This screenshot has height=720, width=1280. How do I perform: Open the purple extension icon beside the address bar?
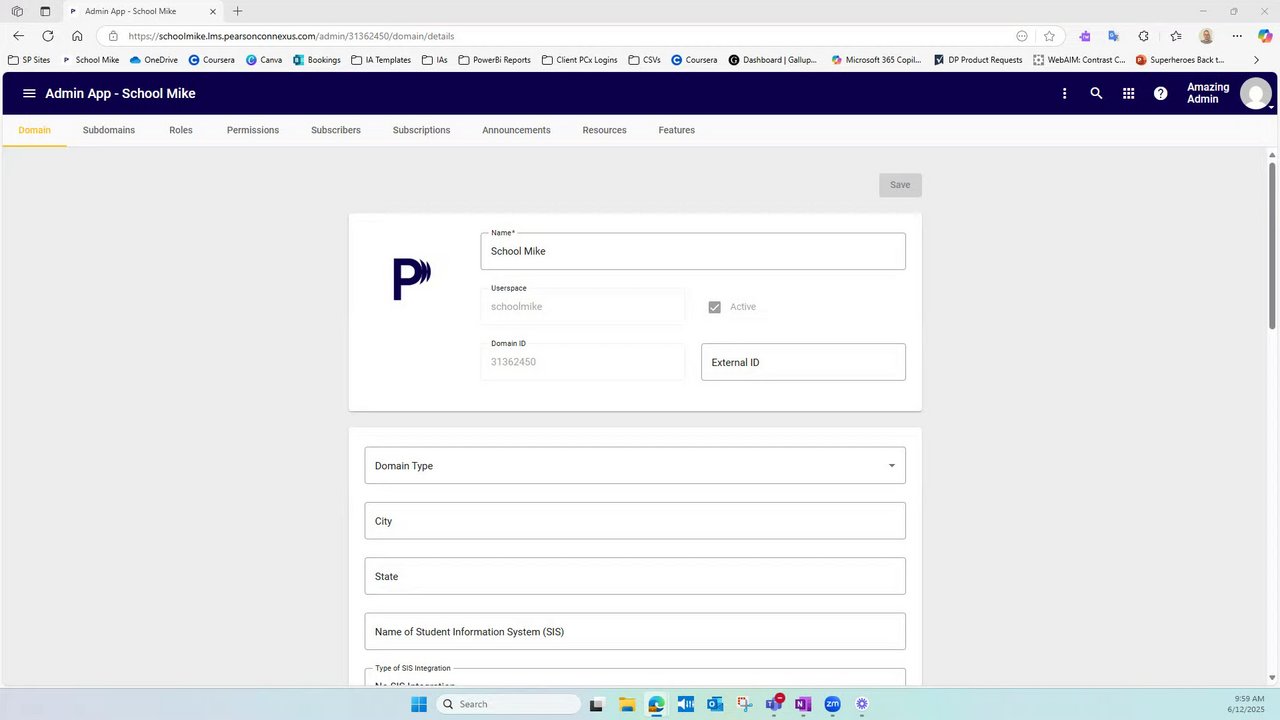(x=1085, y=35)
